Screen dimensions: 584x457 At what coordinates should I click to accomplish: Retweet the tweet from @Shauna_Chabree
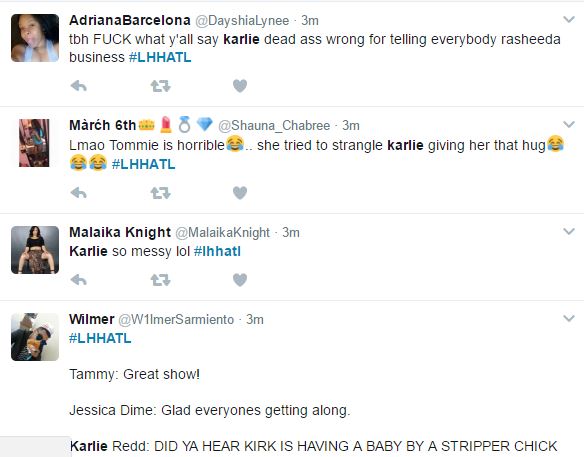click(161, 193)
